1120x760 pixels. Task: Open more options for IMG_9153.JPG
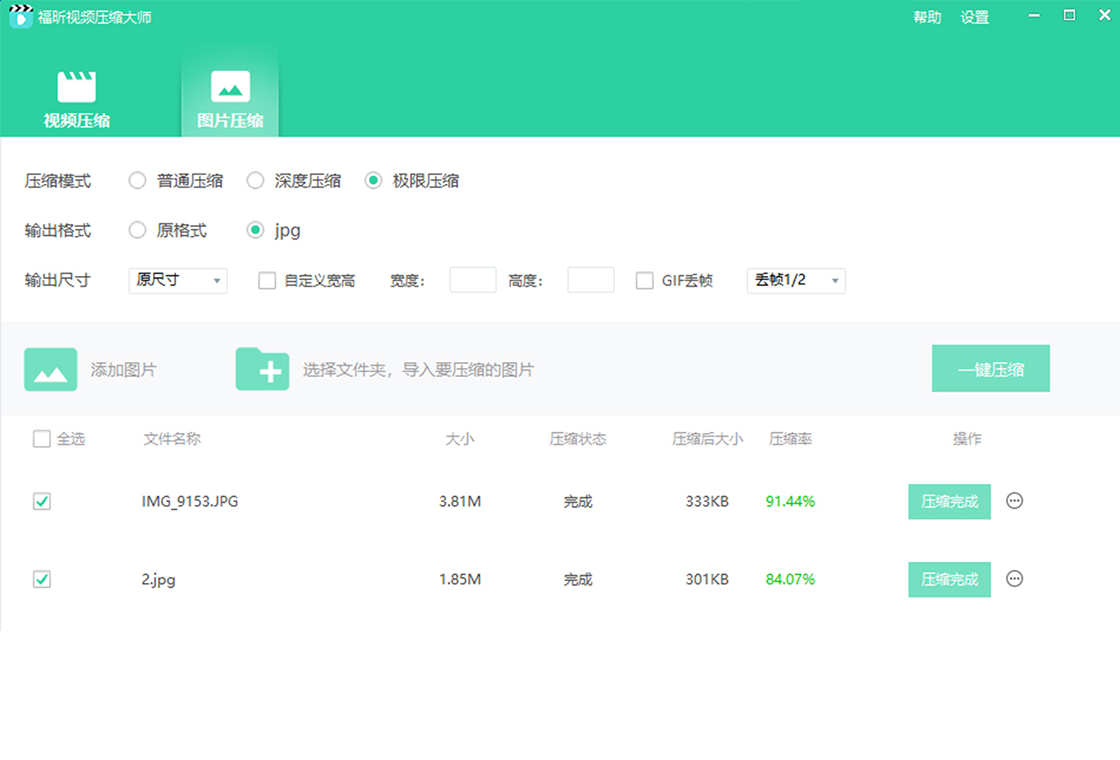tap(1014, 501)
